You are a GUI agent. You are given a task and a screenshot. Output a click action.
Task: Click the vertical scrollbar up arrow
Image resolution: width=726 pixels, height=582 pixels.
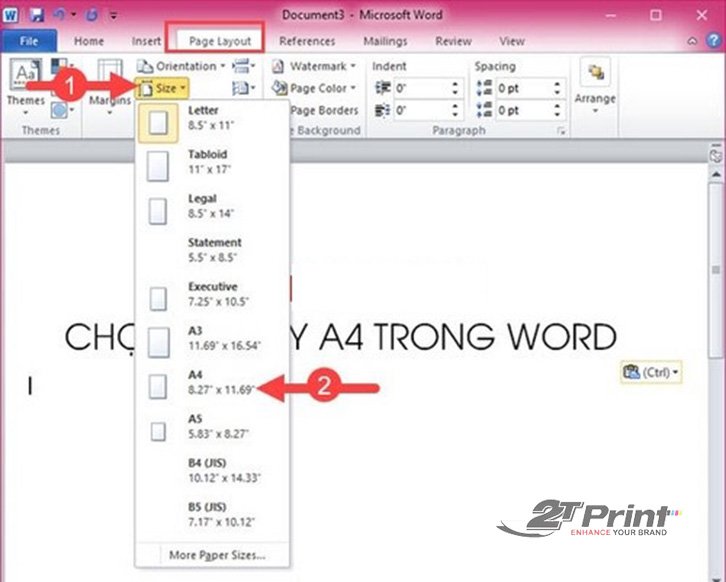[x=716, y=175]
